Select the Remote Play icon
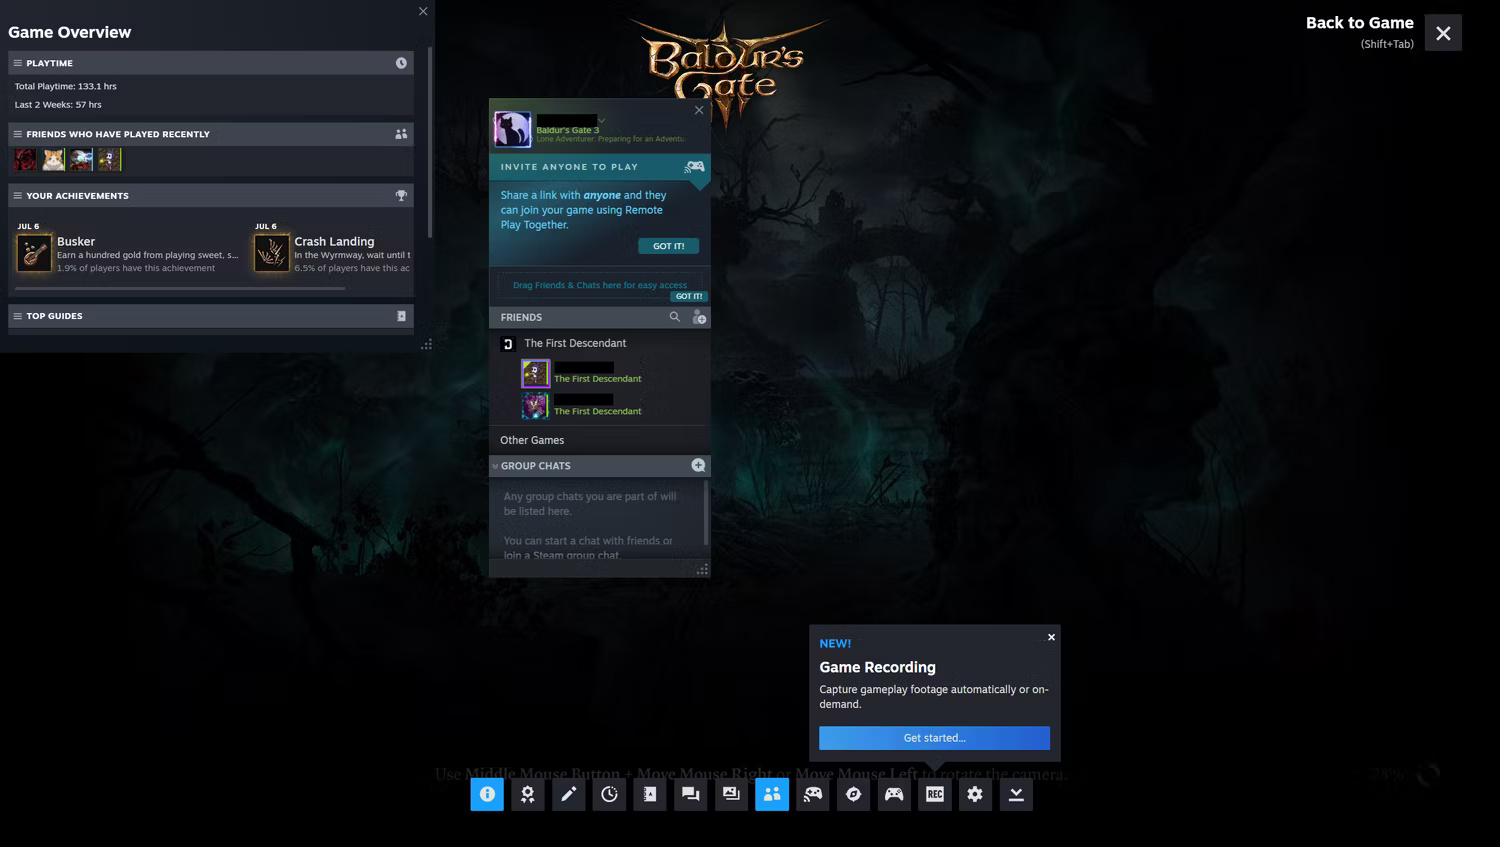Image resolution: width=1500 pixels, height=847 pixels. pos(812,794)
